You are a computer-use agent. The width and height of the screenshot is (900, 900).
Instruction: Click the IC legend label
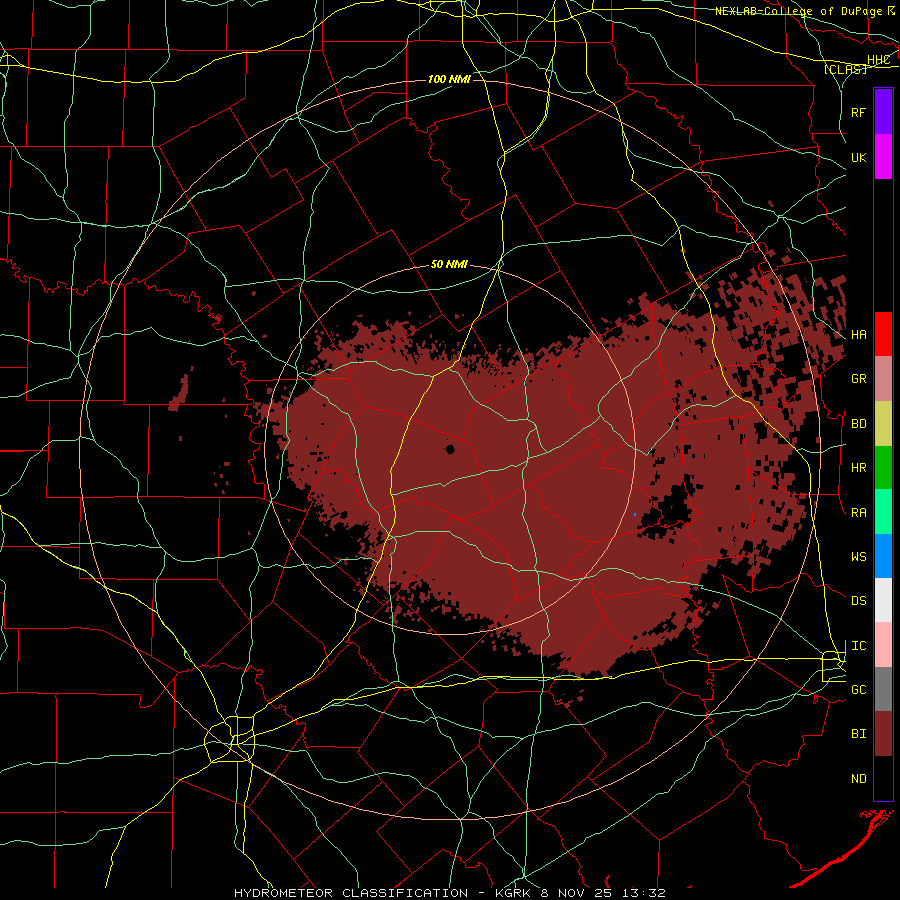[858, 646]
